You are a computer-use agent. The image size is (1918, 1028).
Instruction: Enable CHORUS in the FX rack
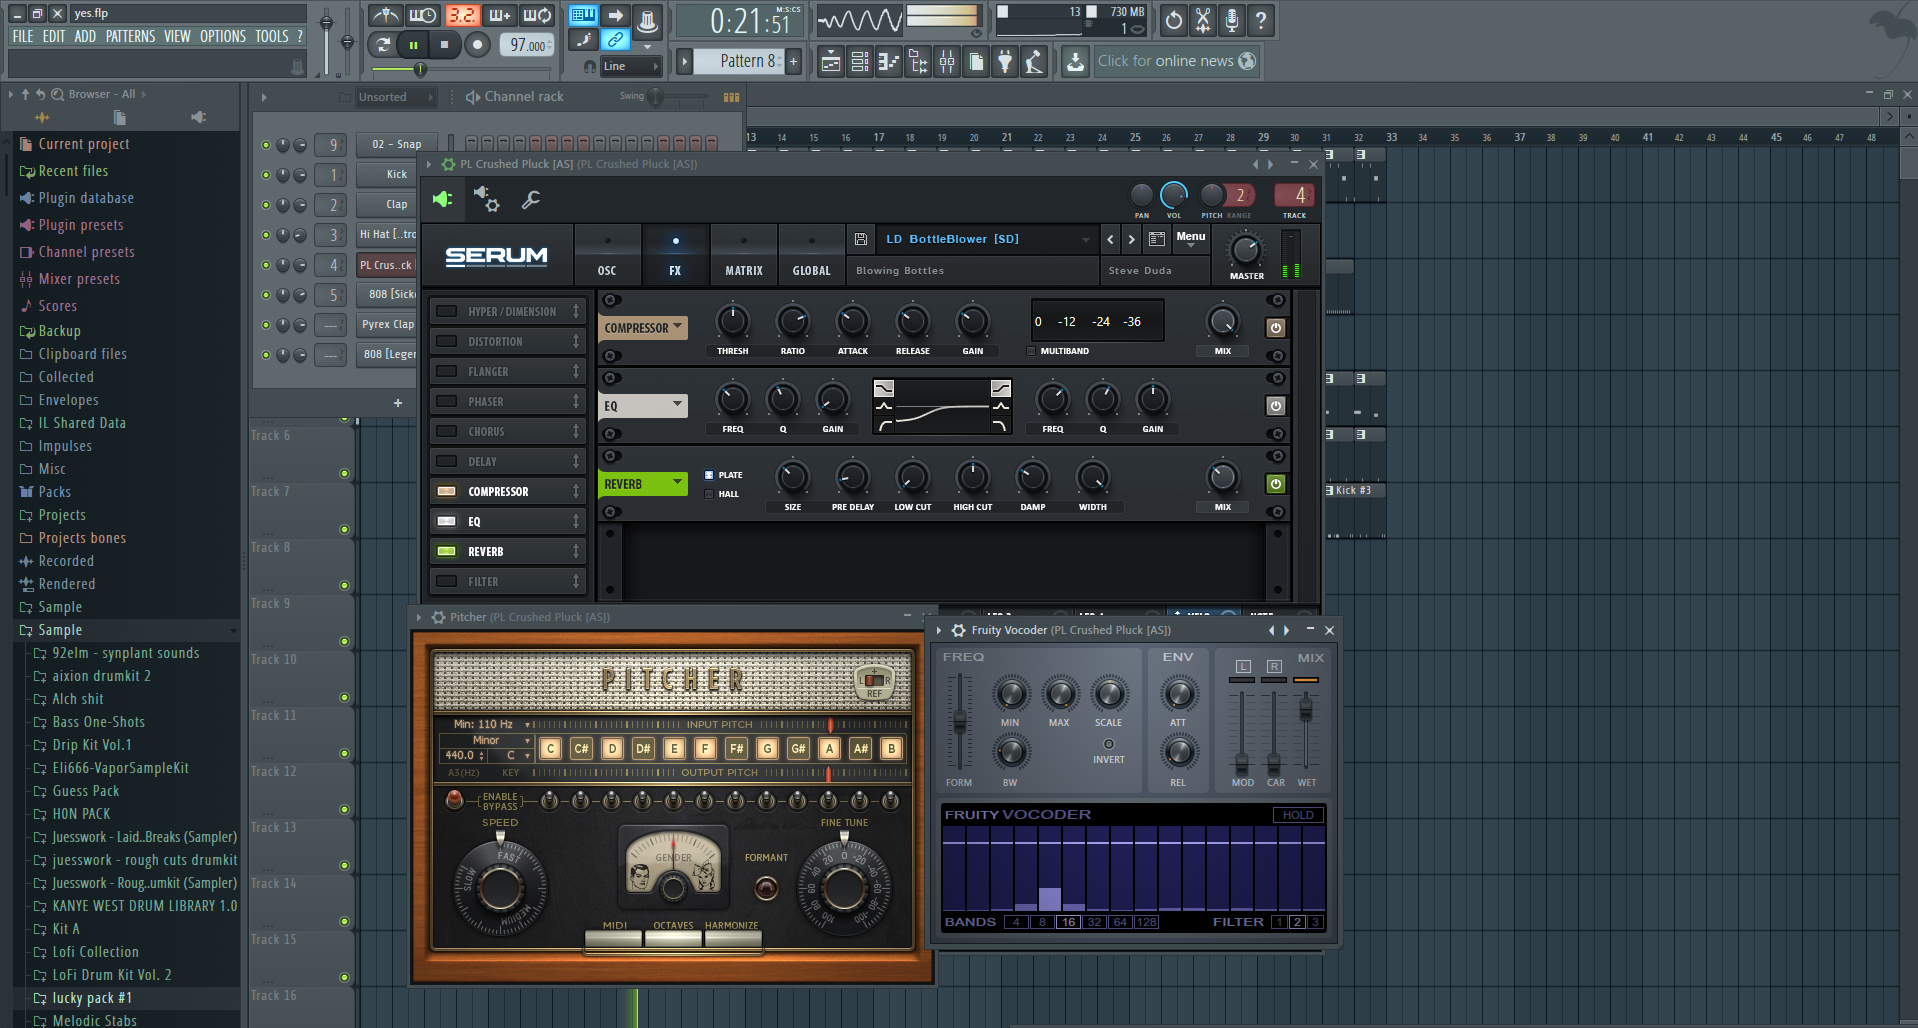[x=447, y=431]
